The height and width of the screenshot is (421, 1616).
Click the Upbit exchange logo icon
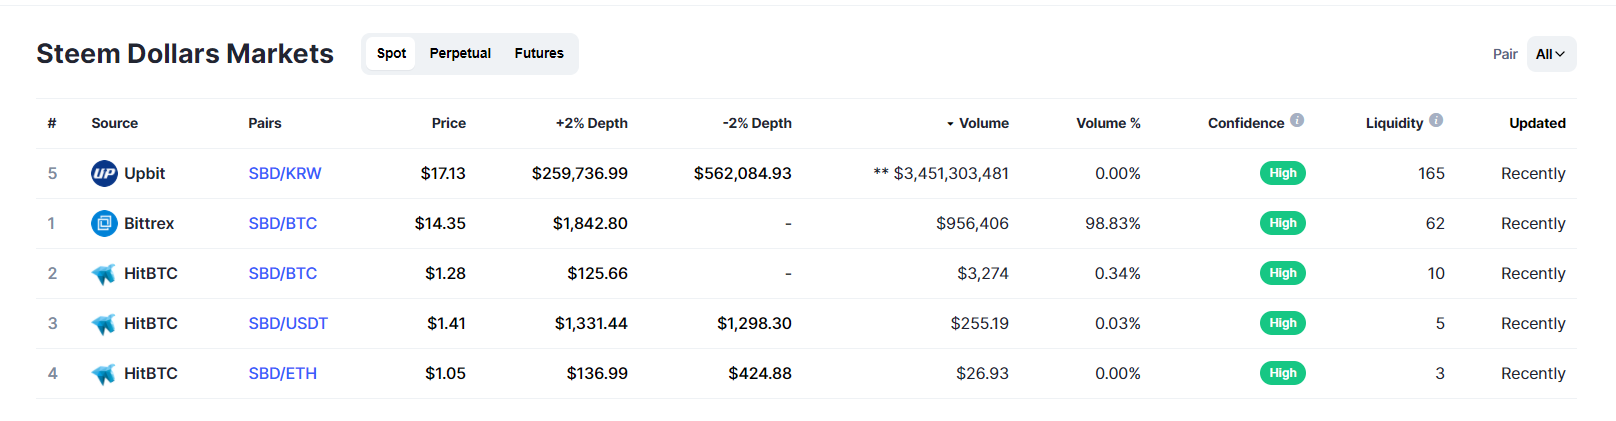coord(104,173)
